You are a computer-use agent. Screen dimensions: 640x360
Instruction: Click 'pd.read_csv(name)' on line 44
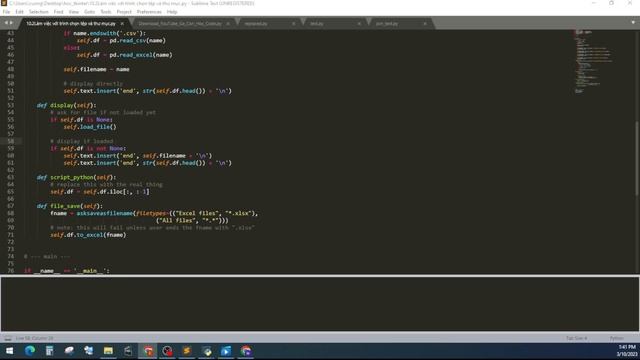click(138, 40)
